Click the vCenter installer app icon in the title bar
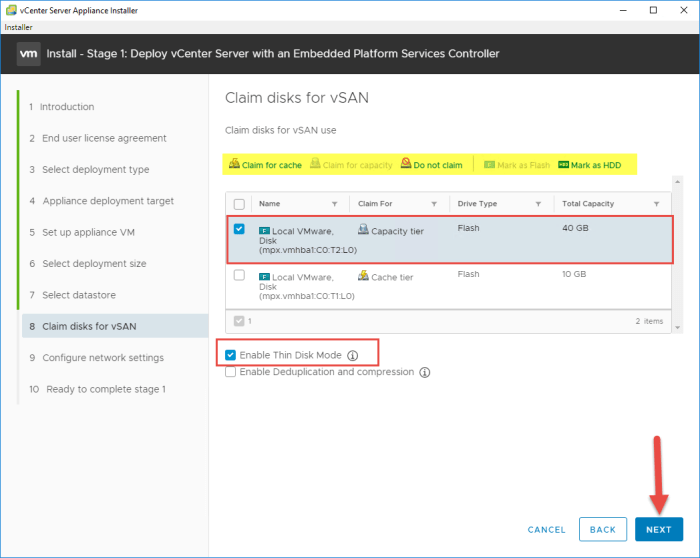Image resolution: width=700 pixels, height=558 pixels. 11,10
